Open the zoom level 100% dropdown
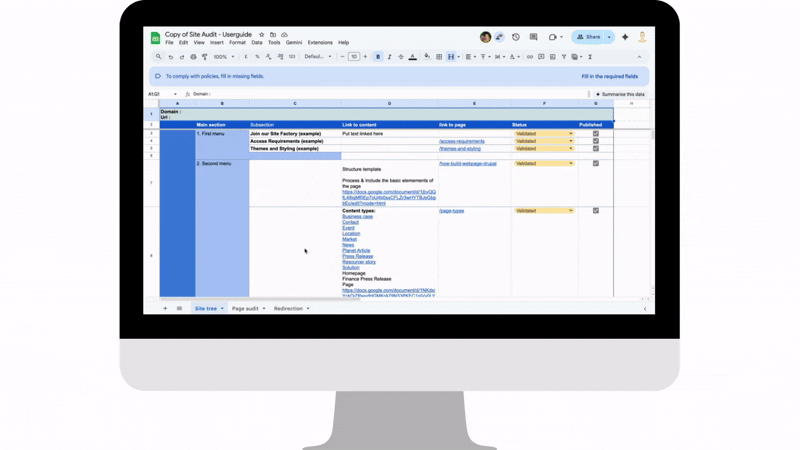This screenshot has height=450, width=800. click(x=223, y=57)
